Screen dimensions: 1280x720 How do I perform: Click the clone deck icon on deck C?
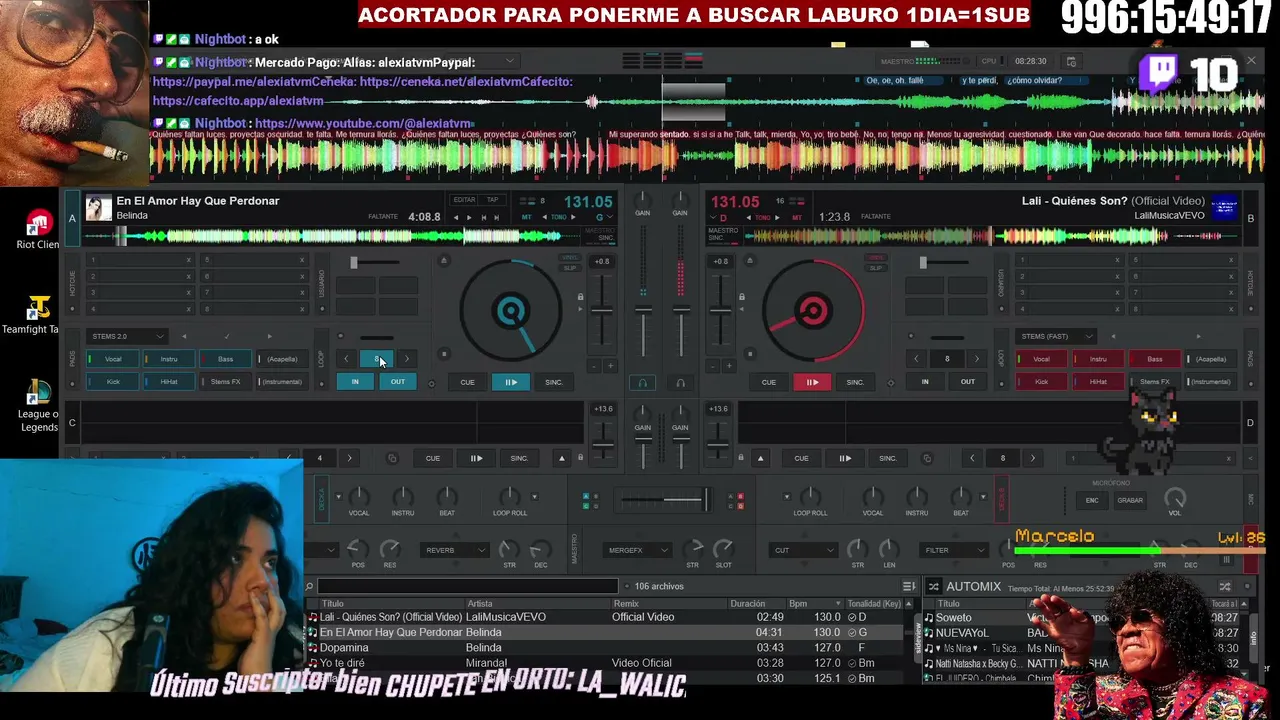tap(392, 458)
